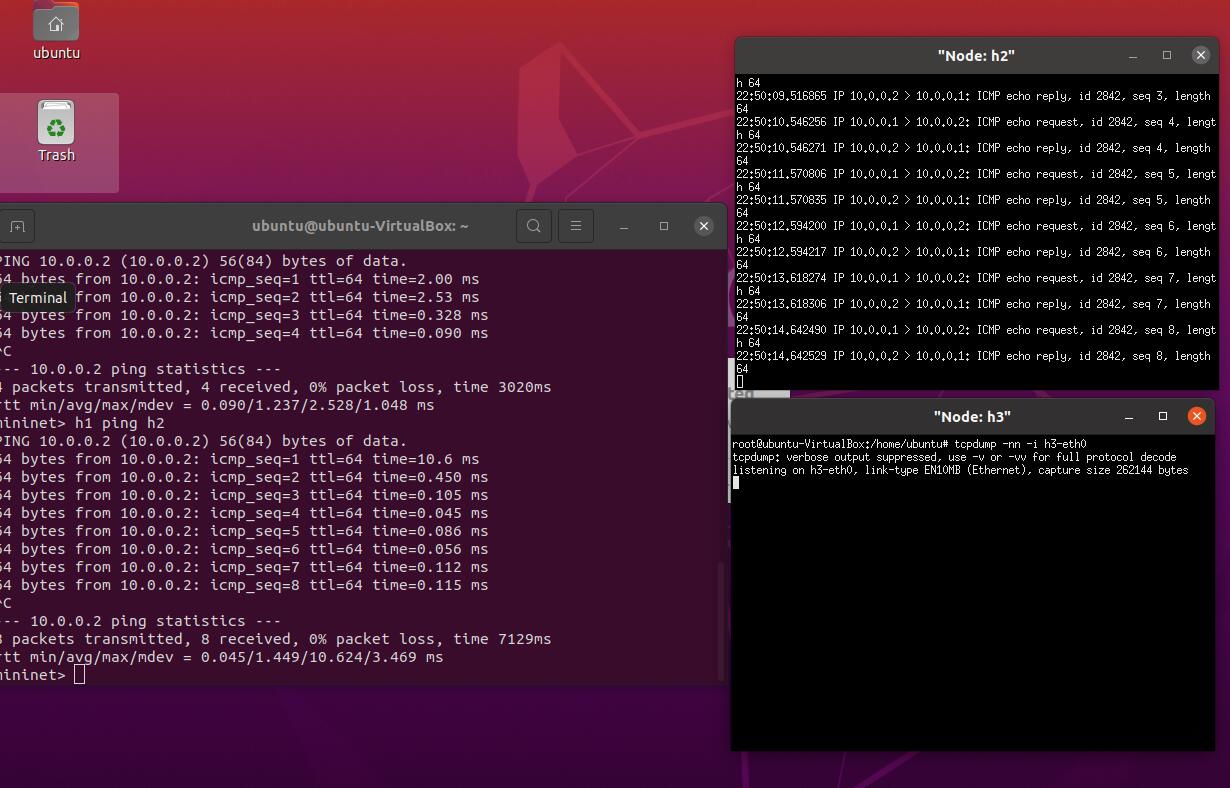This screenshot has height=788, width=1230.
Task: Click the new tab icon in the terminal header
Action: [x=17, y=226]
